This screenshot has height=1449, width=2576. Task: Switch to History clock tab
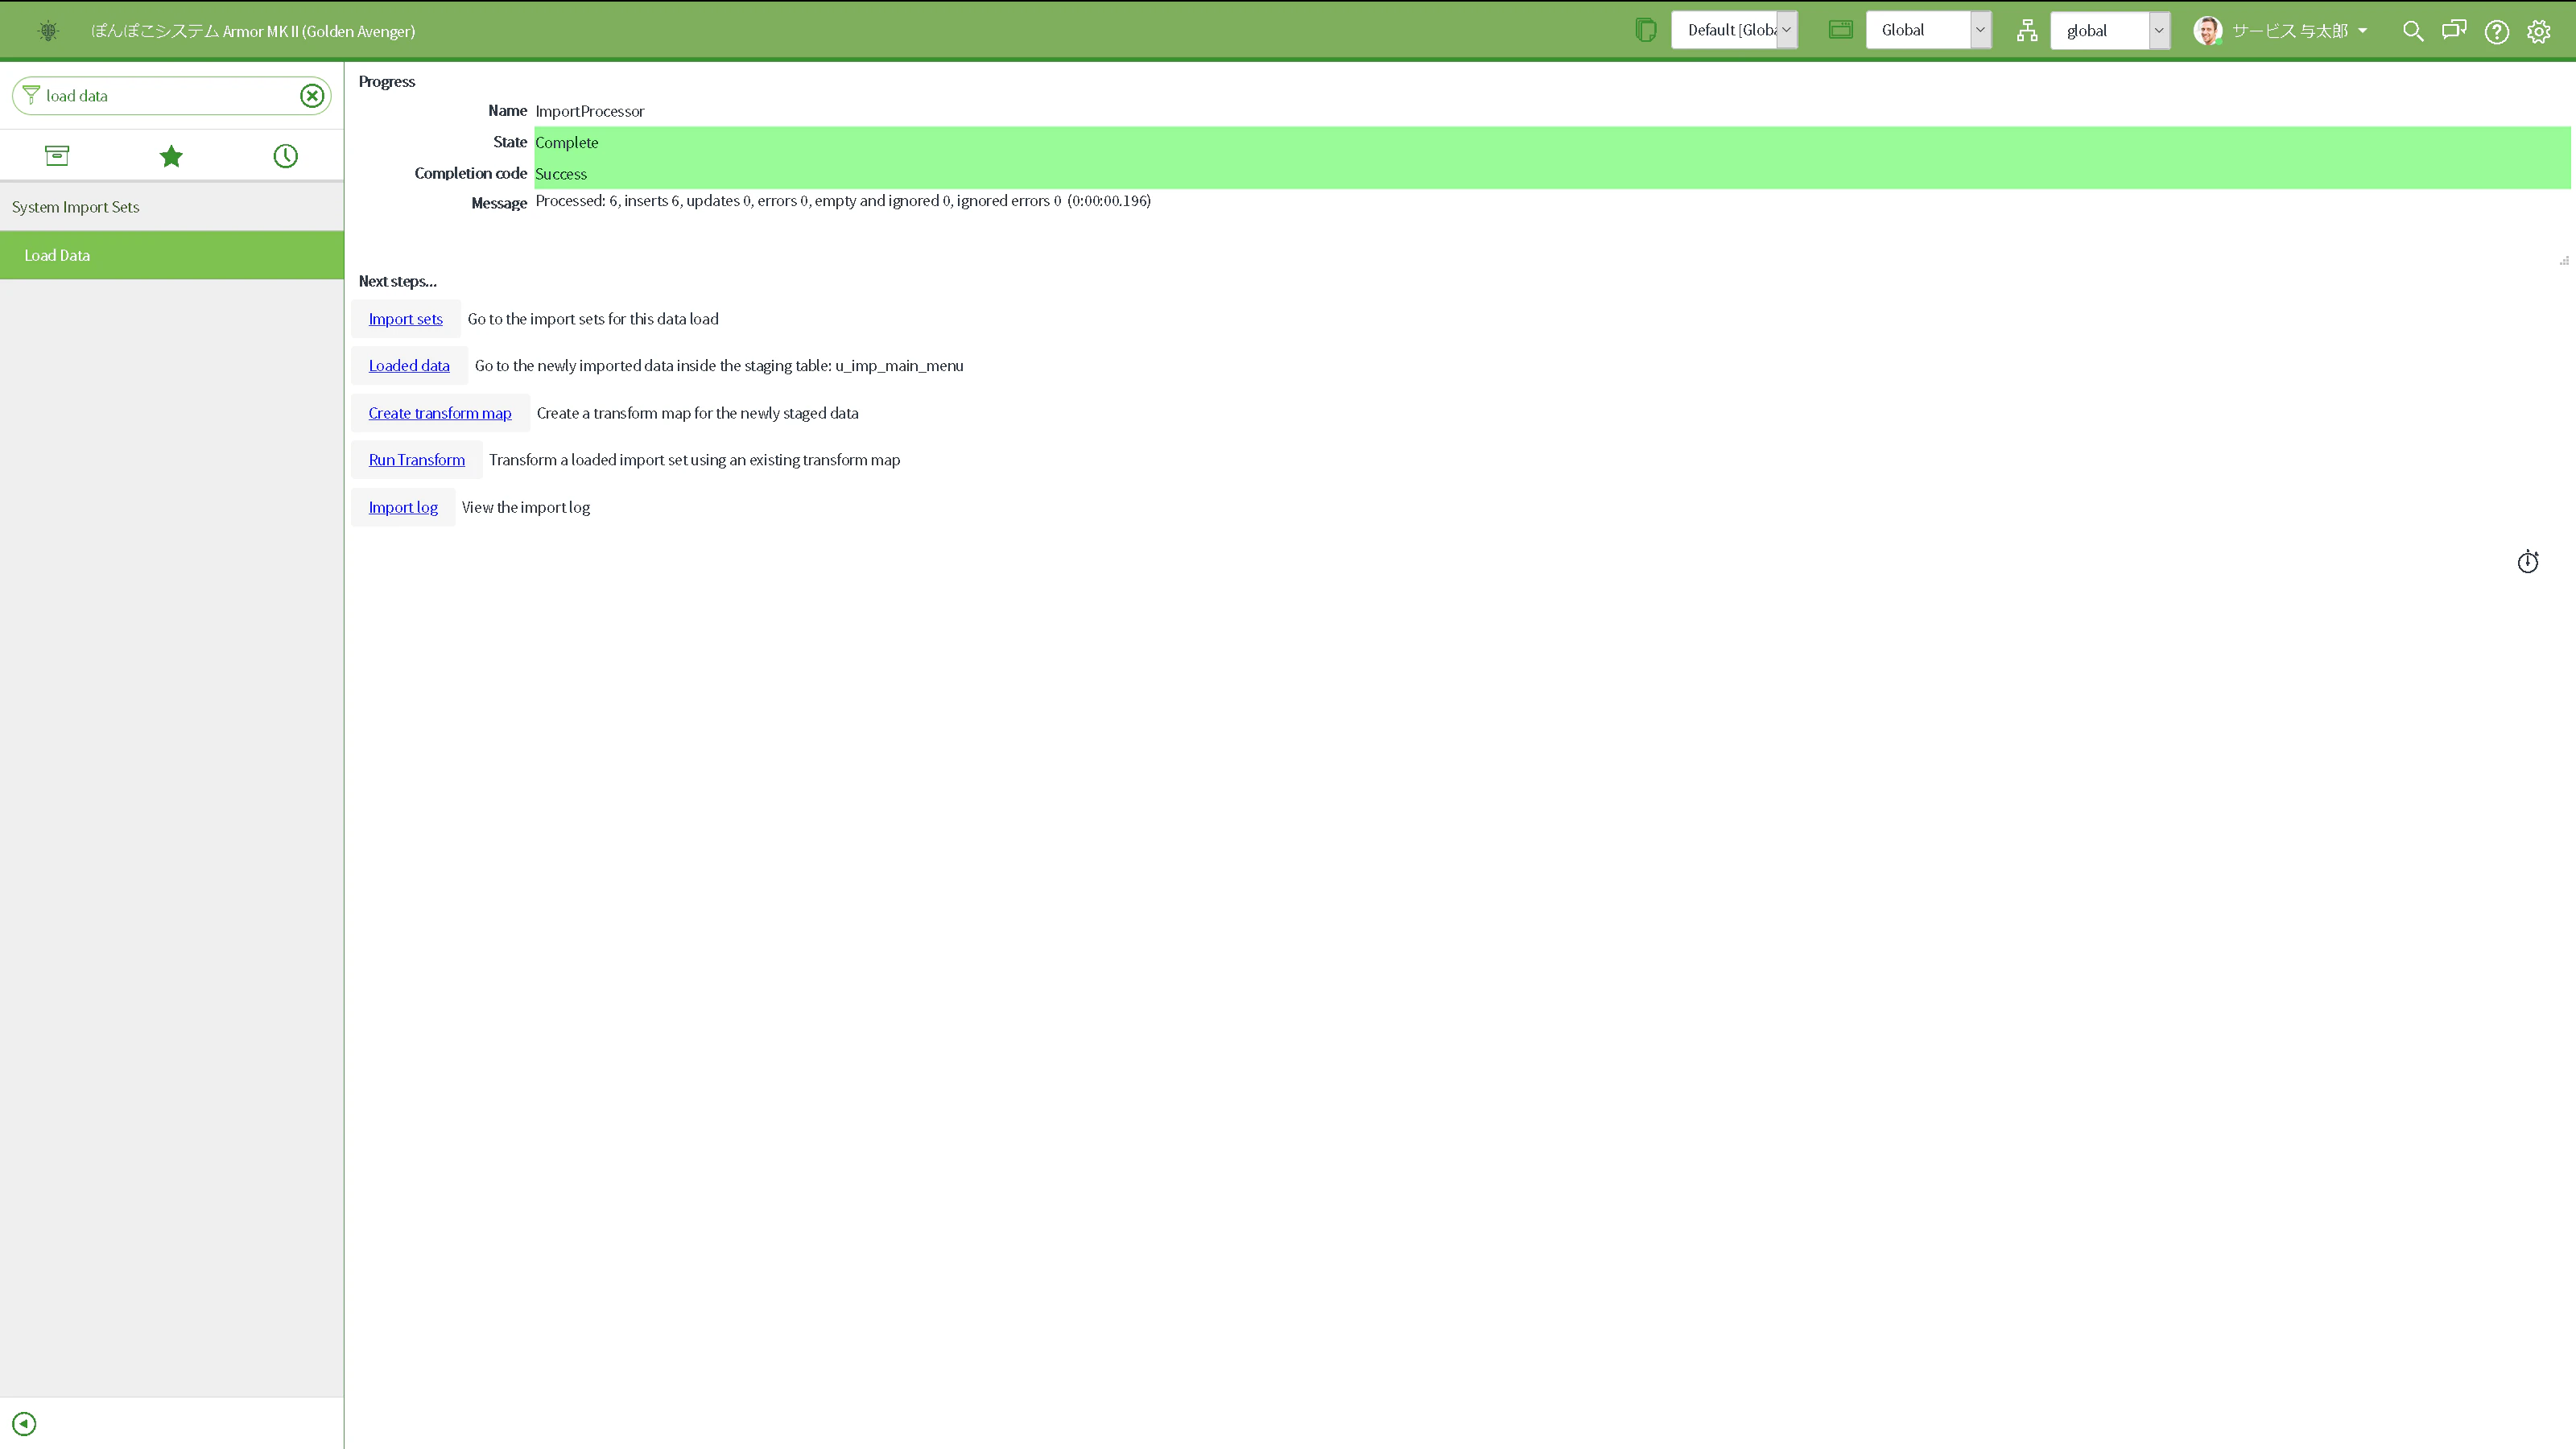click(x=285, y=156)
